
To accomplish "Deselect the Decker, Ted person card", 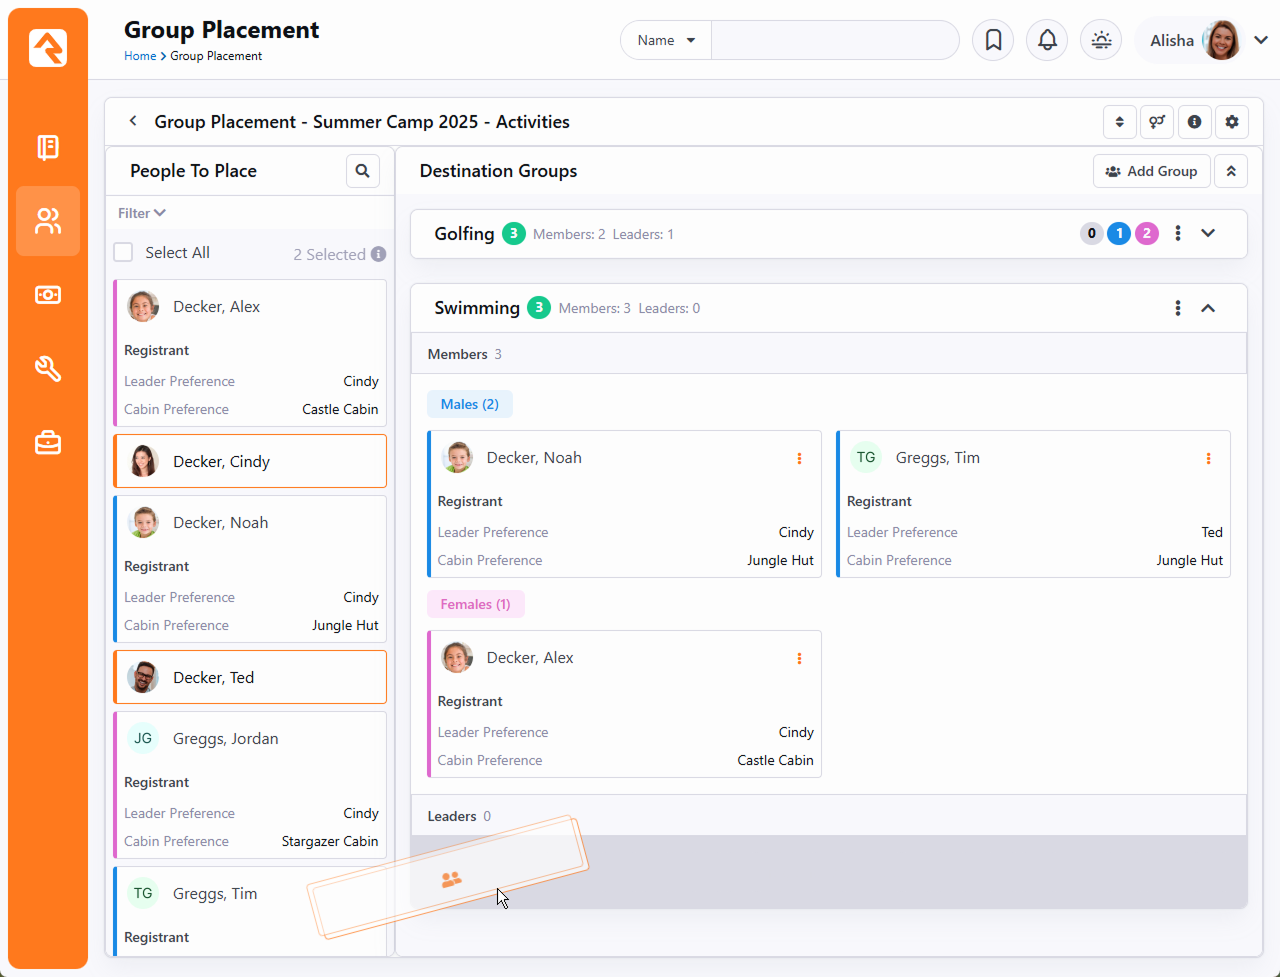I will point(250,677).
